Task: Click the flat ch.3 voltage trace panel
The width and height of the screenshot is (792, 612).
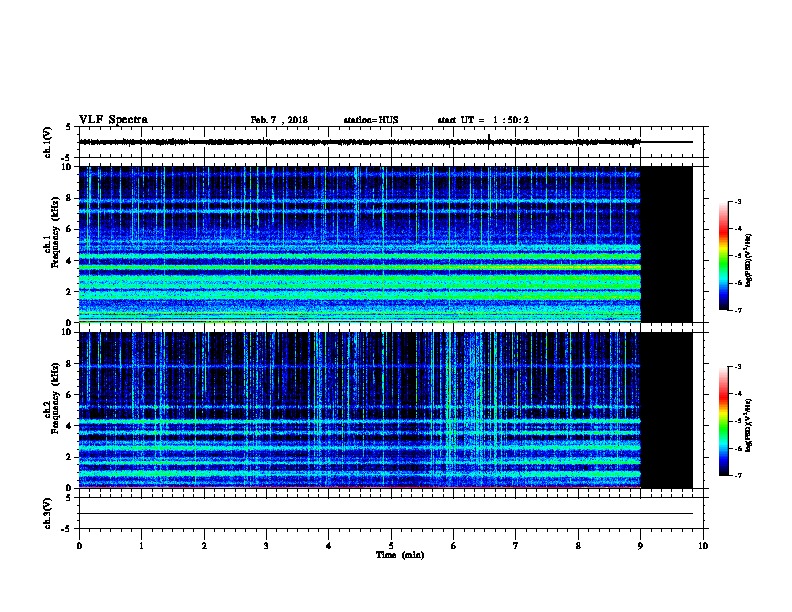Action: (391, 513)
